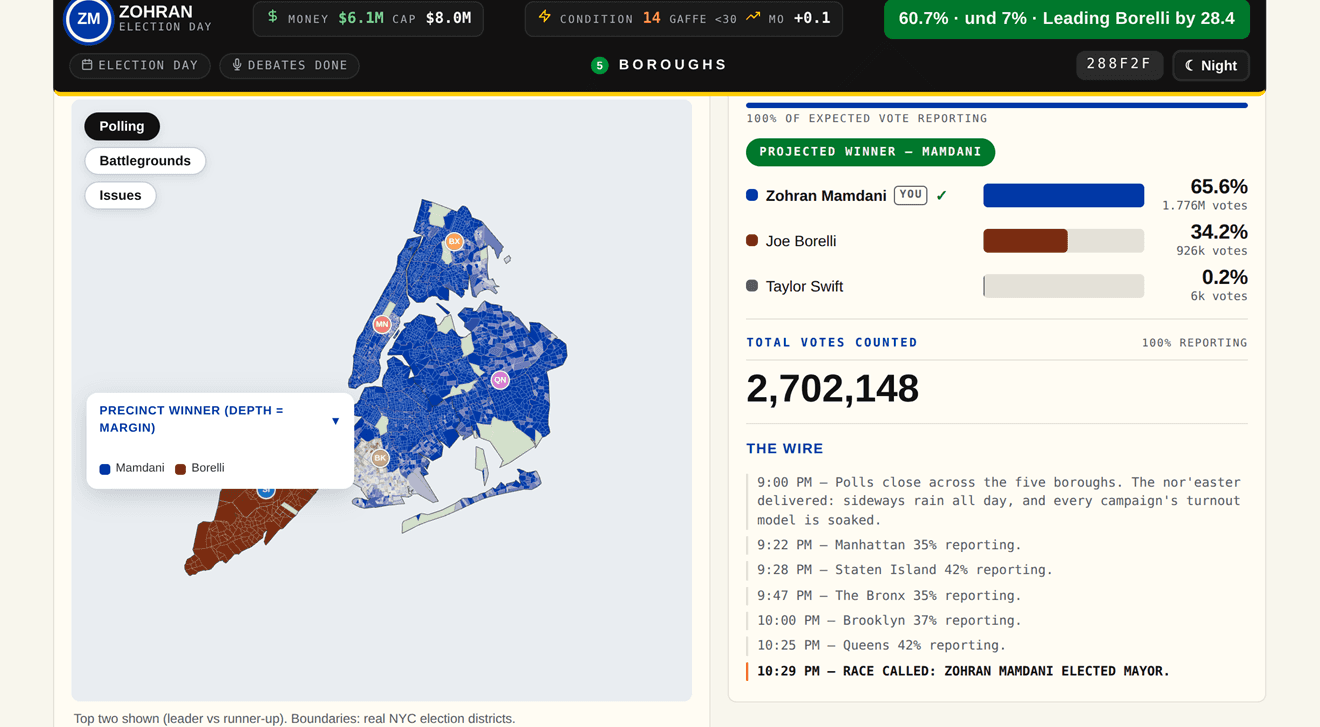This screenshot has height=727, width=1320.
Task: Click the ZM candidate avatar
Action: point(89,19)
